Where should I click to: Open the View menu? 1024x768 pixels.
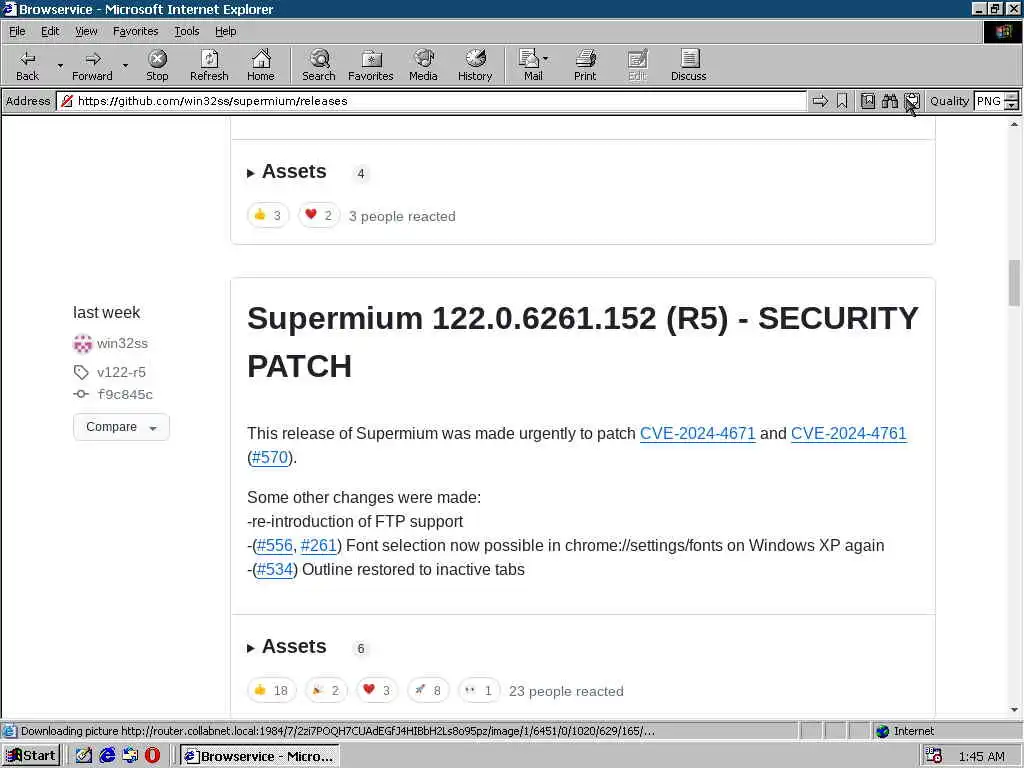tap(86, 31)
